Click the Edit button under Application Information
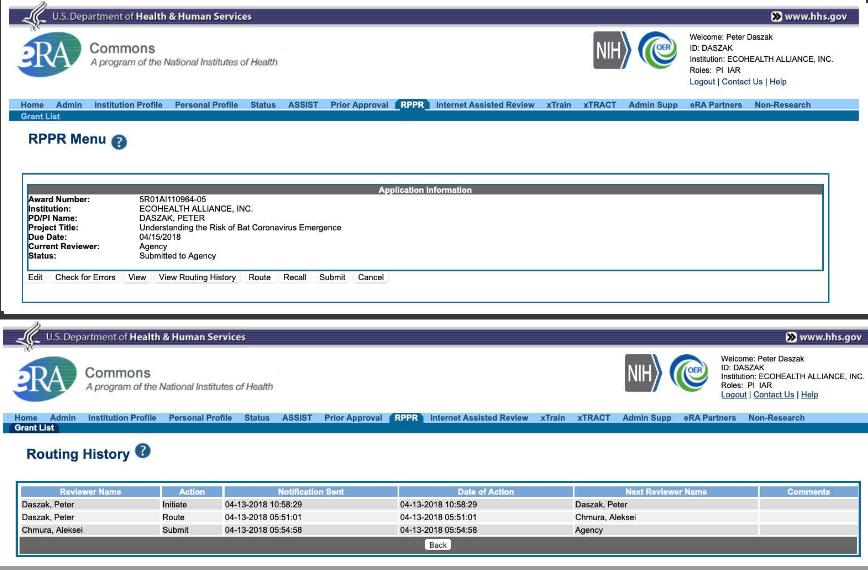Image resolution: width=868 pixels, height=570 pixels. tap(35, 277)
